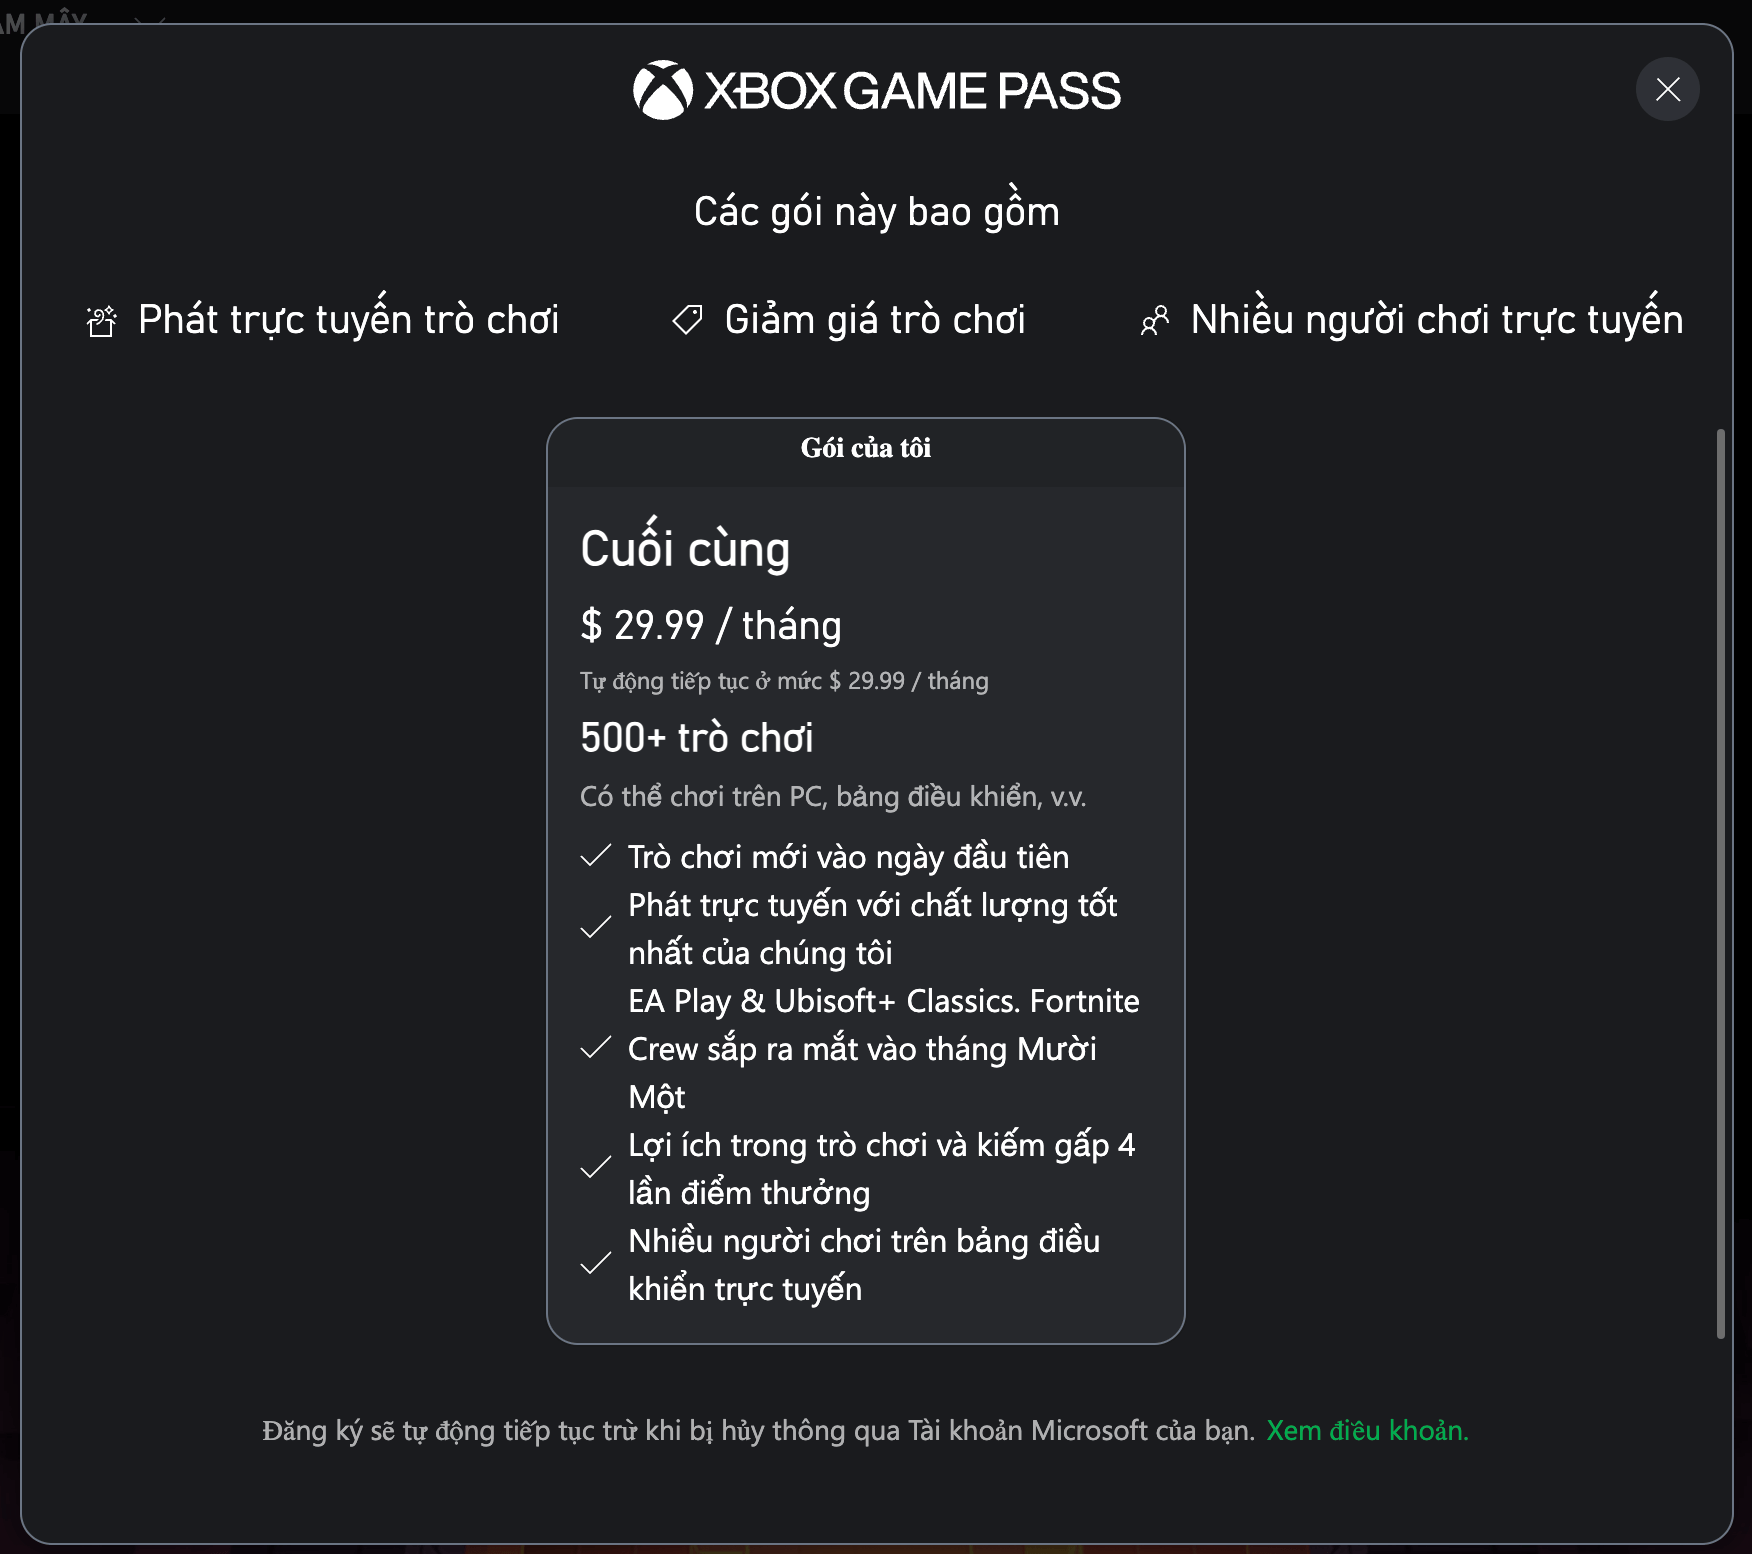Click checkmark next to "Lợi ích trong trò chơi"
Image resolution: width=1752 pixels, height=1554 pixels.
click(x=596, y=1168)
